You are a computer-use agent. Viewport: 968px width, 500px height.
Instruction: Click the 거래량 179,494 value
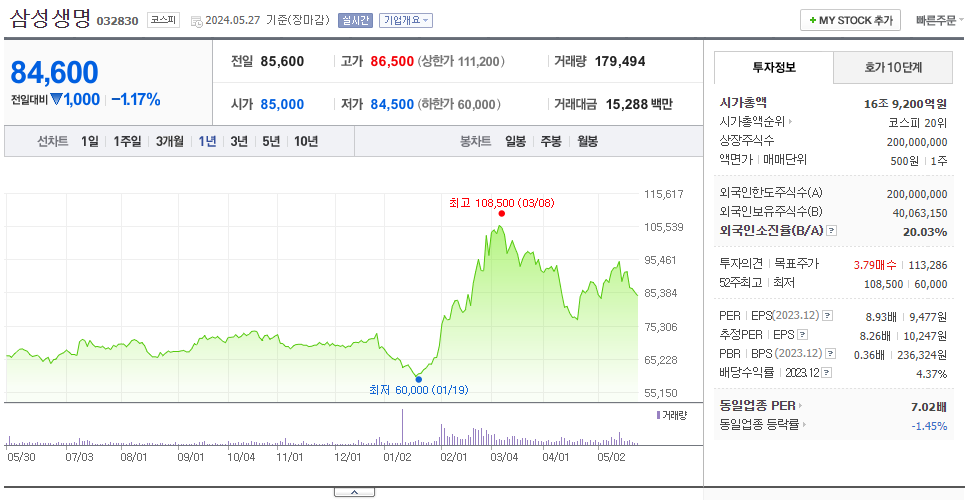(620, 62)
